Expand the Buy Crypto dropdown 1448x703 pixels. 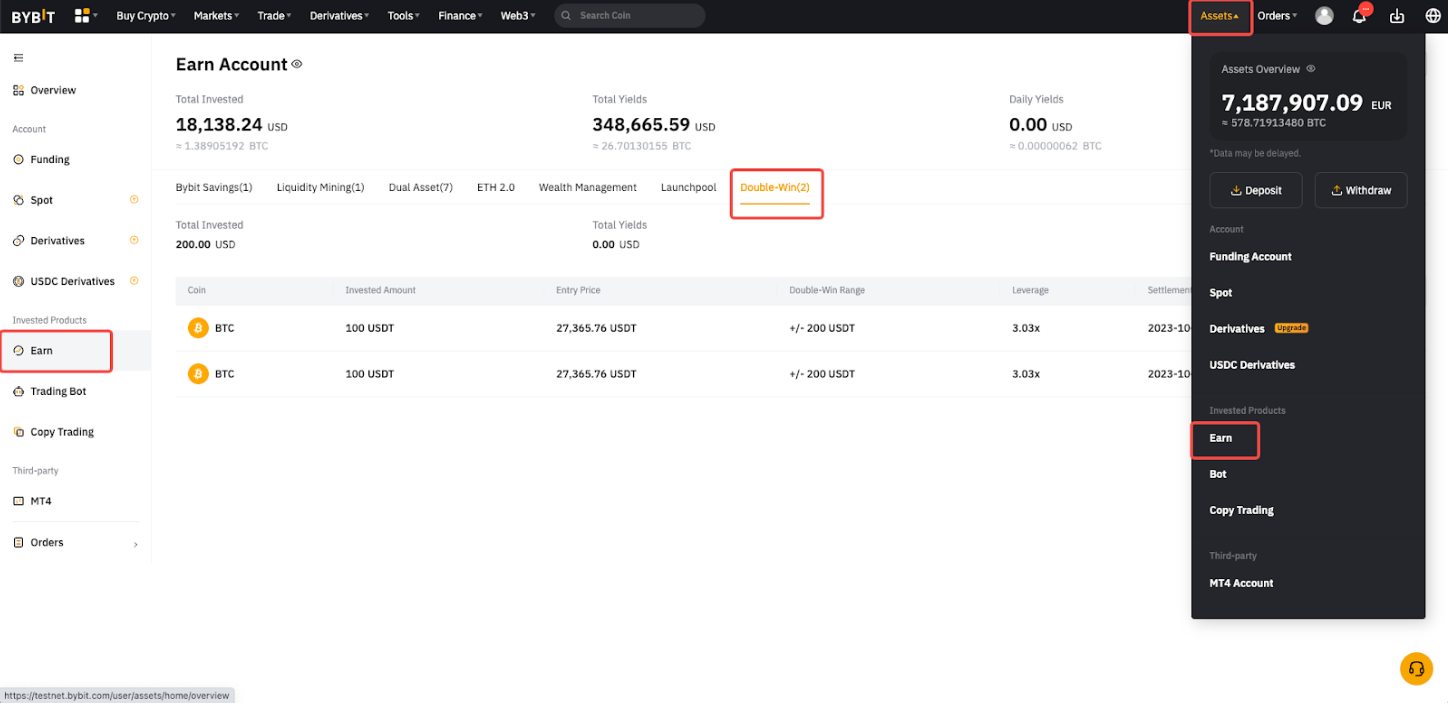coord(145,16)
